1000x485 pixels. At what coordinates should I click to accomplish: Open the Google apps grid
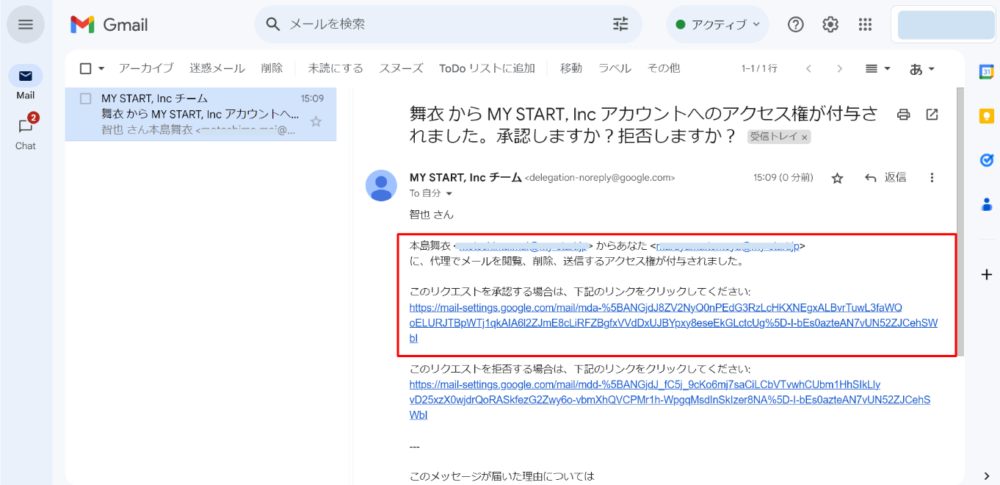[x=865, y=25]
